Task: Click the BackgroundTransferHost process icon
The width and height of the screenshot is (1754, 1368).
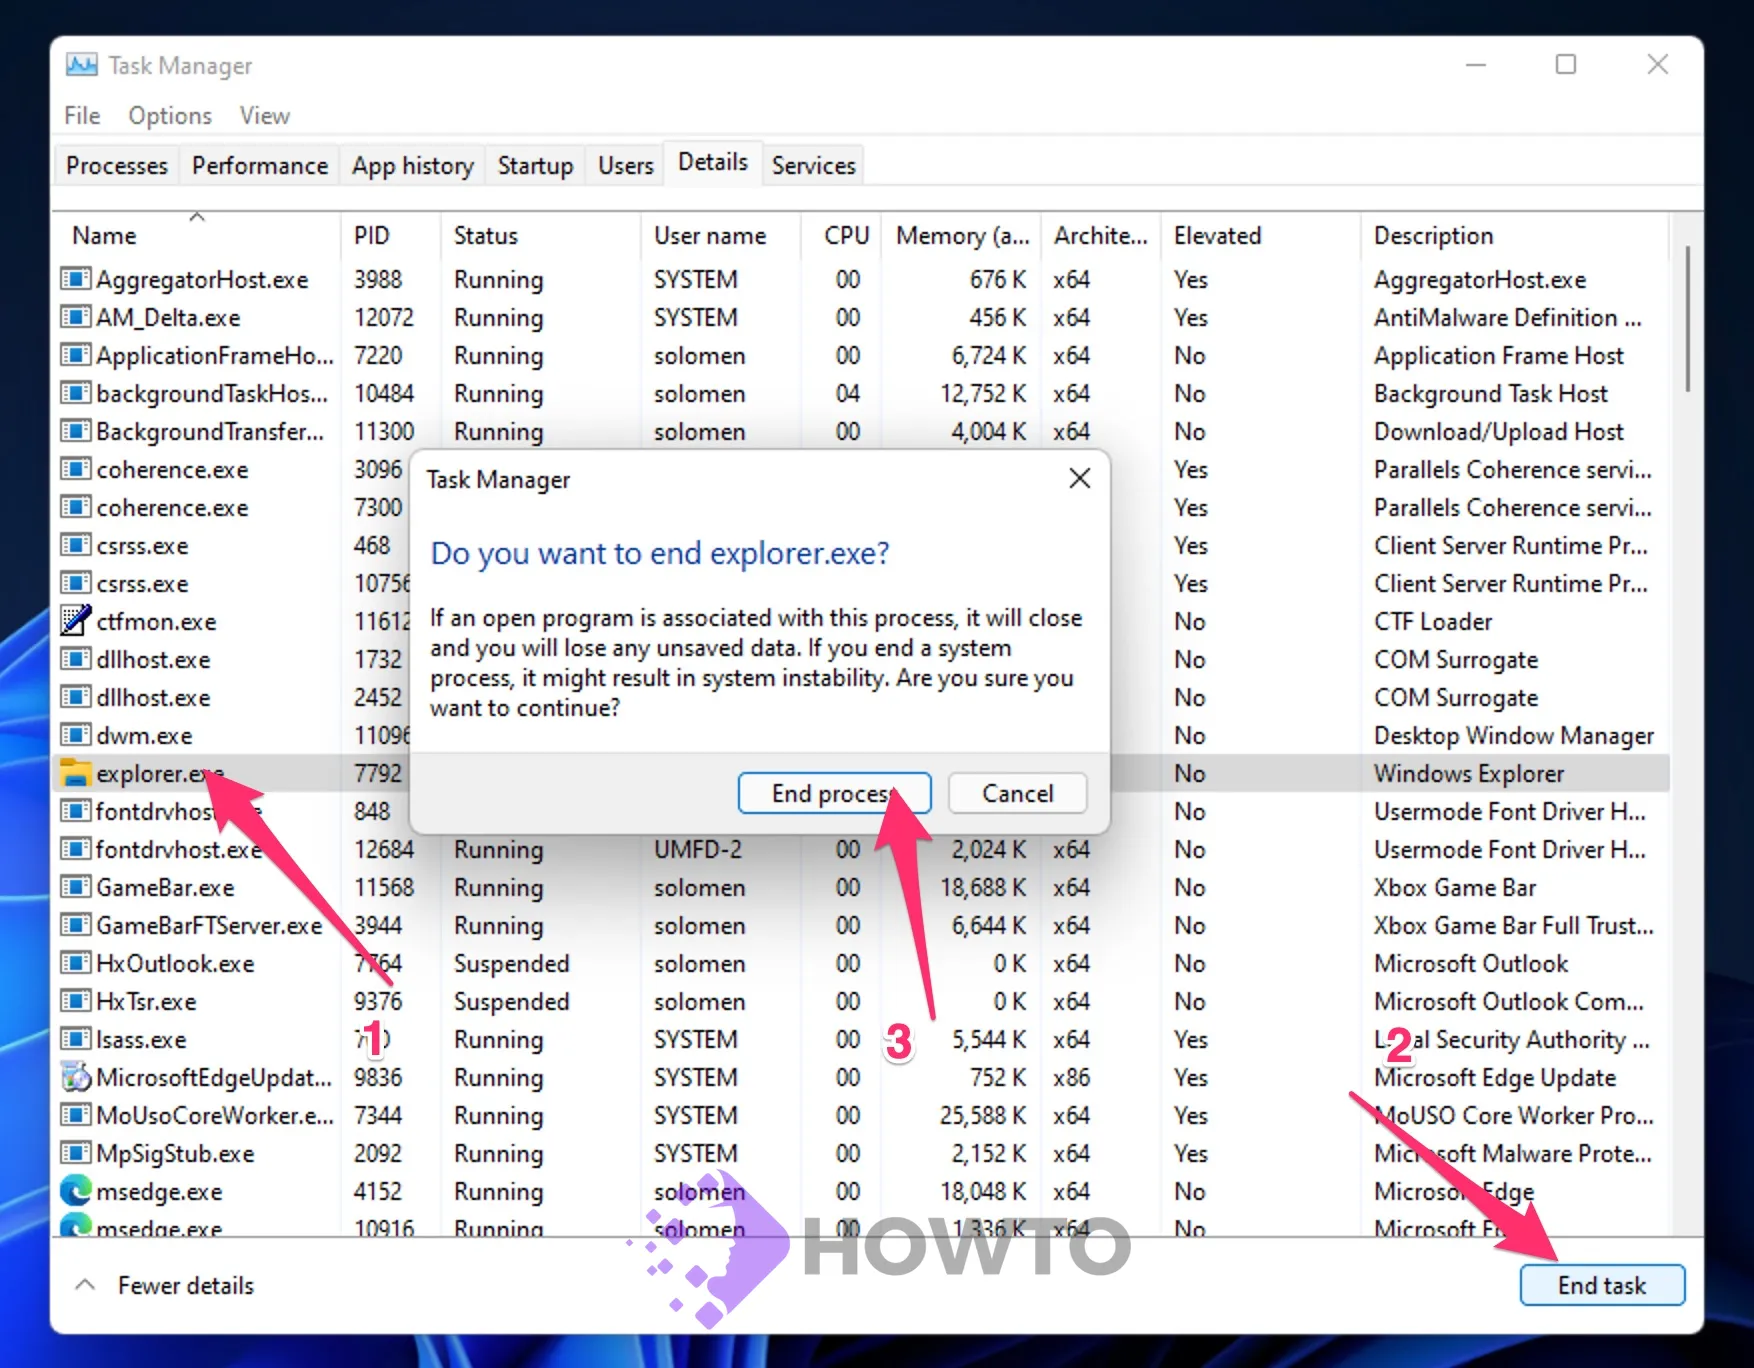Action: tap(76, 431)
